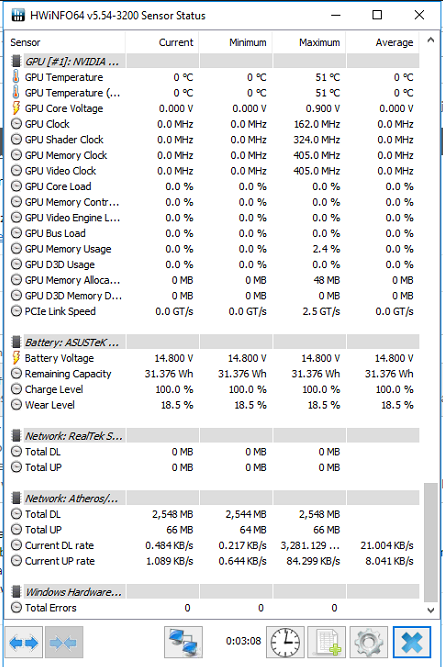The height and width of the screenshot is (667, 443).
Task: Open the network remote monitoring icon
Action: coord(183,642)
